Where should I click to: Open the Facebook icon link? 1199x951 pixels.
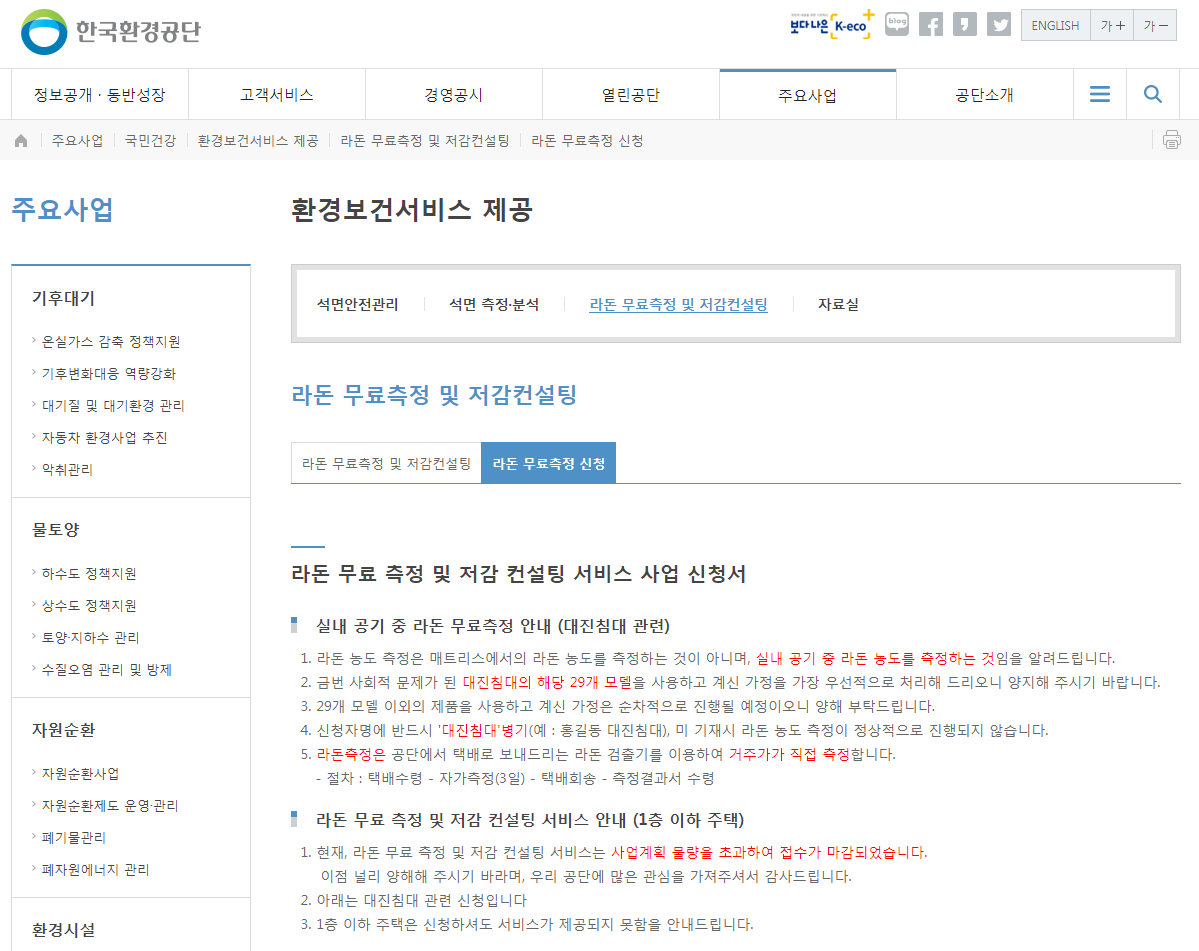coord(931,24)
